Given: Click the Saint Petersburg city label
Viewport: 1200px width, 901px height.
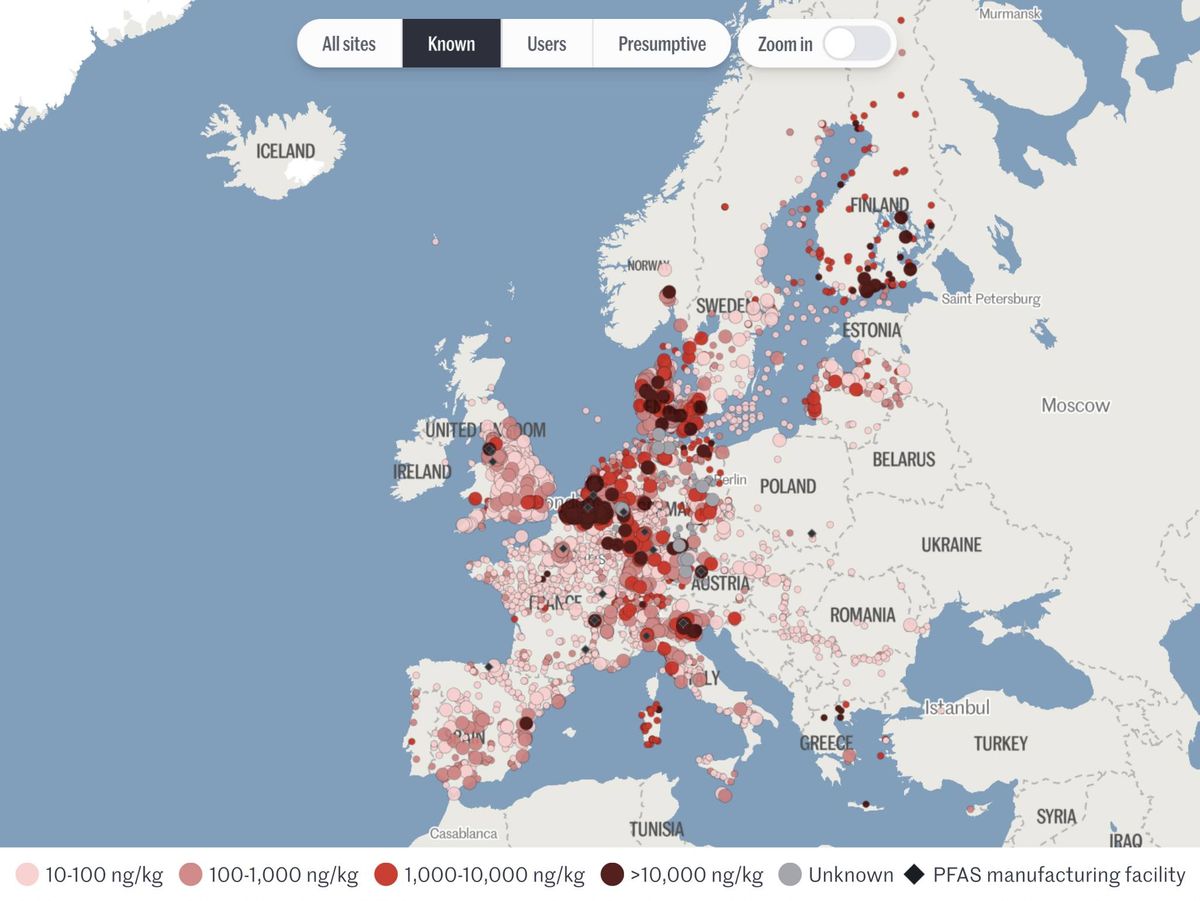Looking at the screenshot, I should pos(991,299).
